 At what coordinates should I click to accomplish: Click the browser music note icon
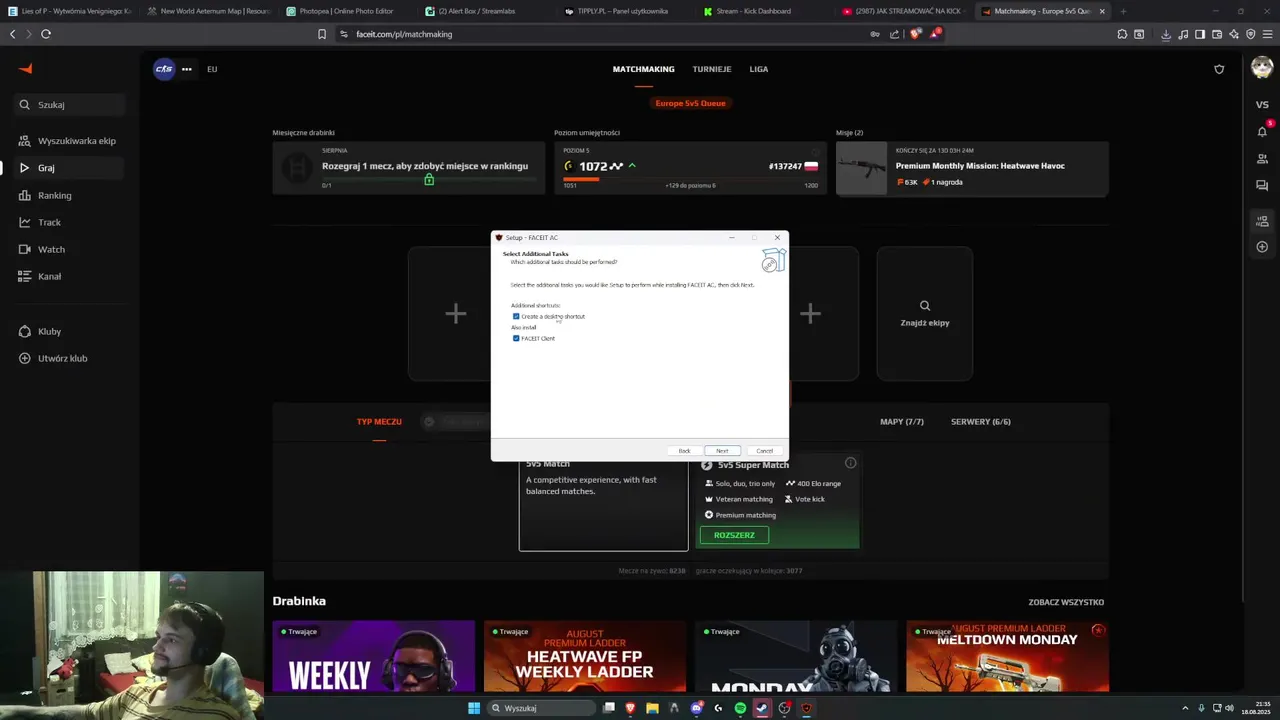click(1183, 34)
